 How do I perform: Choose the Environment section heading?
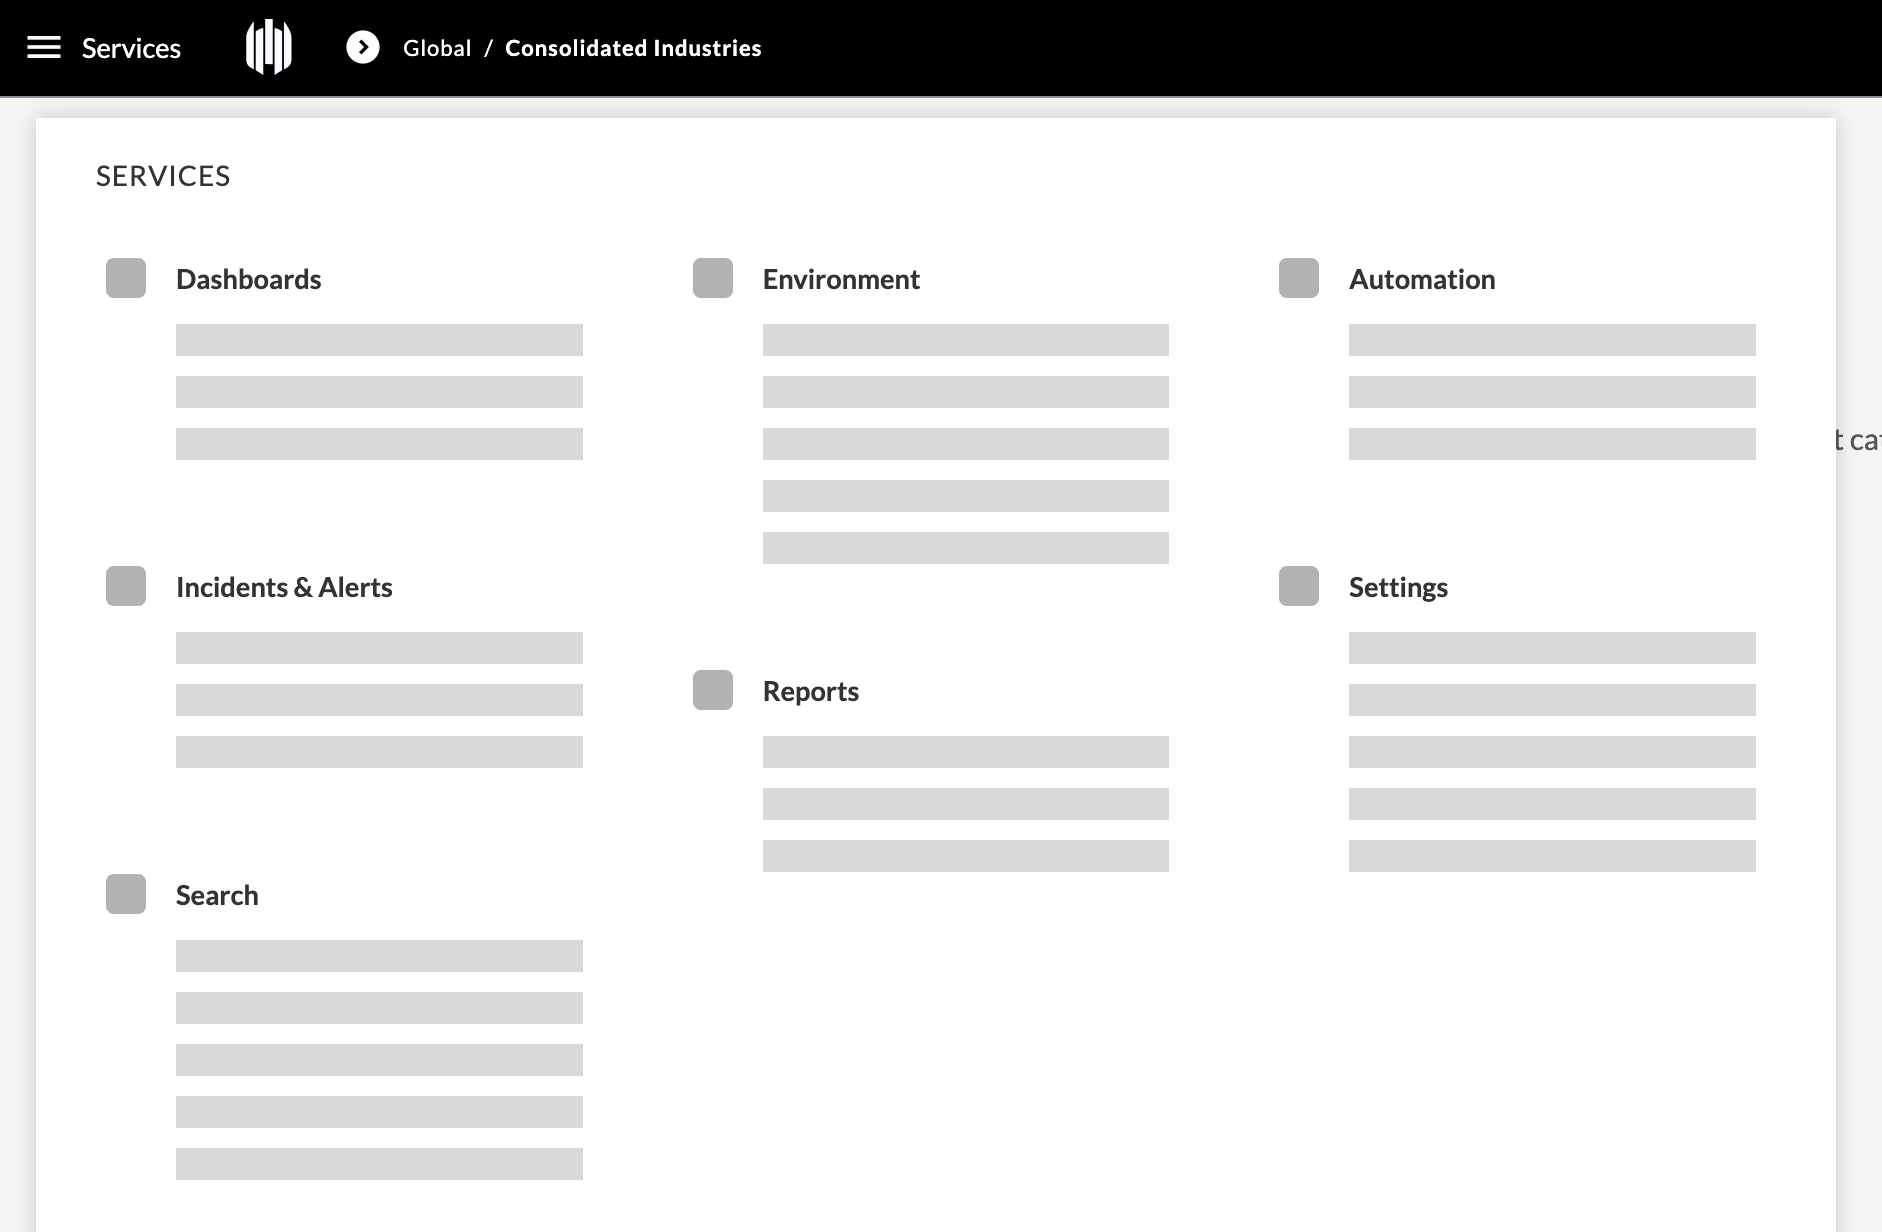(x=841, y=279)
